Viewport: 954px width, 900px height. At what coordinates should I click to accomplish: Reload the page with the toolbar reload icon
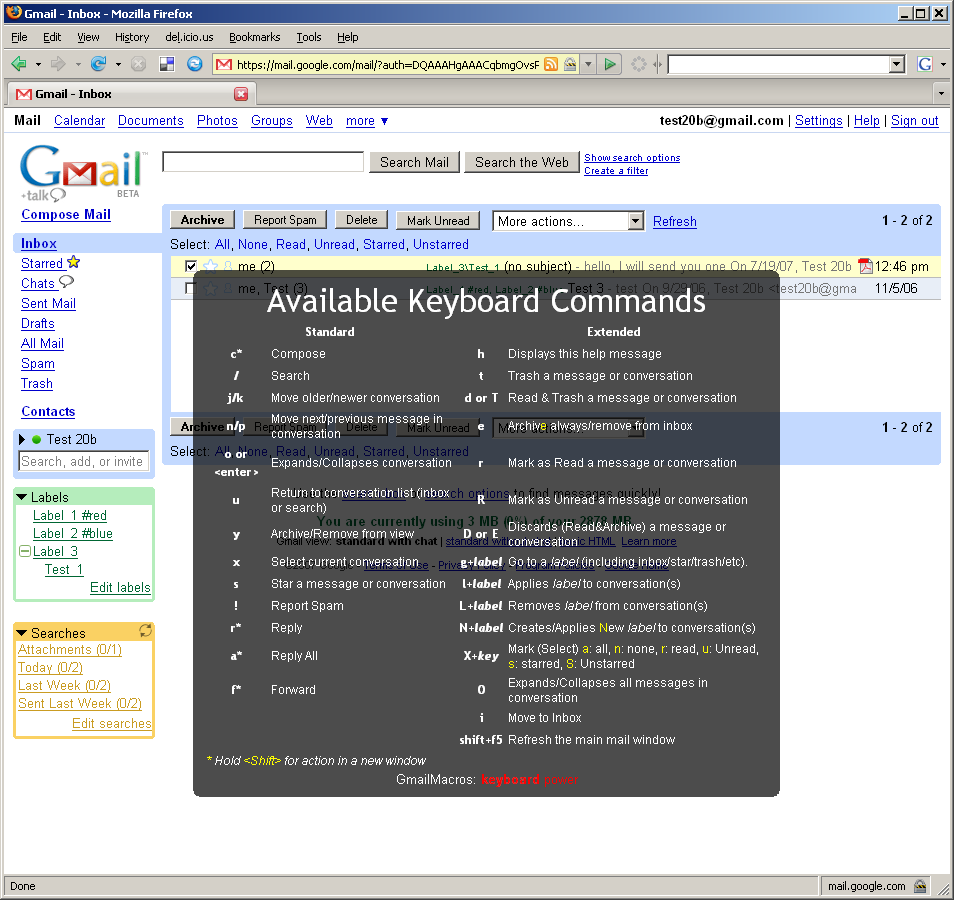click(99, 64)
